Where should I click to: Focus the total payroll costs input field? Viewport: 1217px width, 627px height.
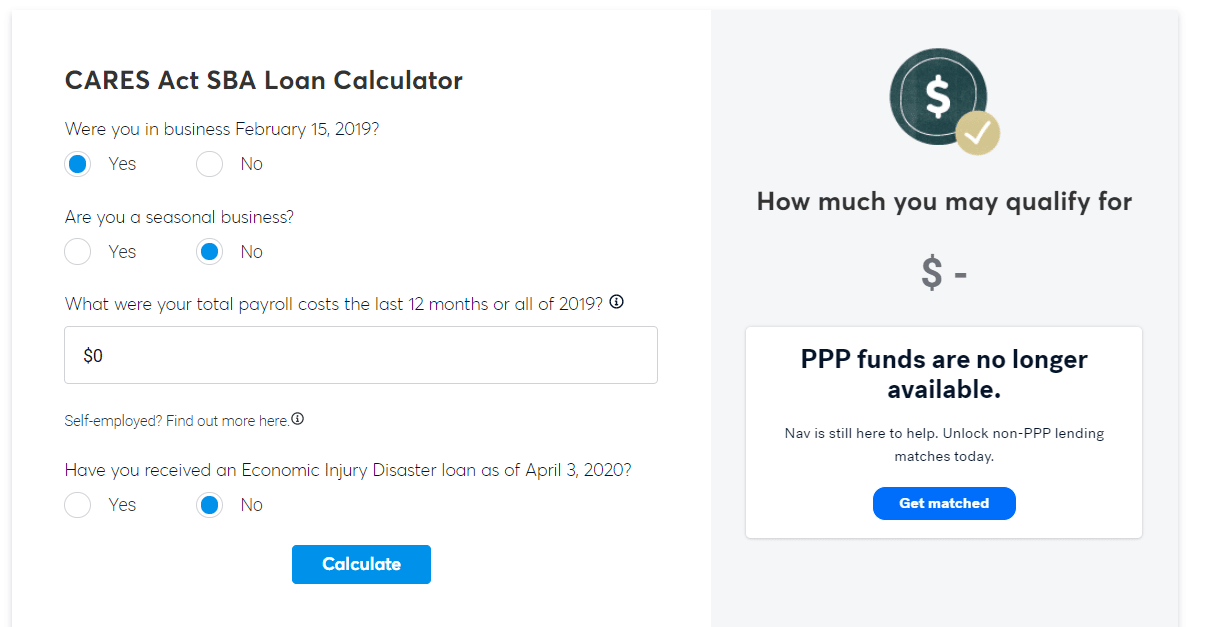click(x=361, y=355)
